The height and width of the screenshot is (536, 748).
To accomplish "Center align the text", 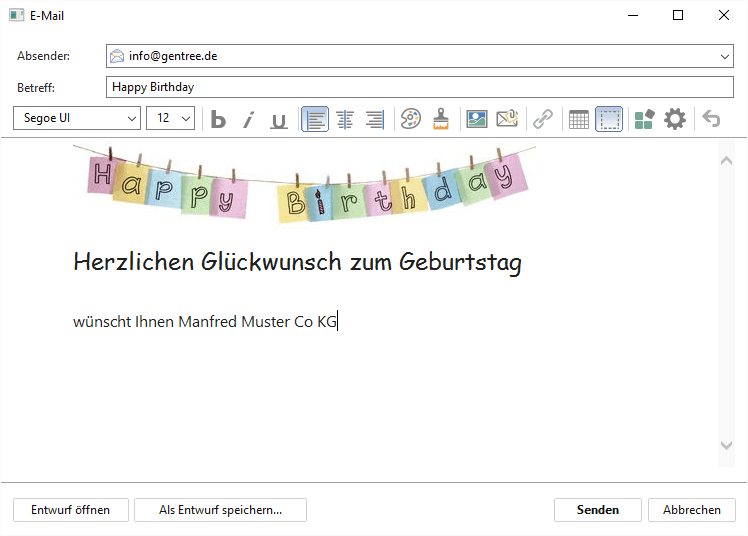I will tap(345, 120).
